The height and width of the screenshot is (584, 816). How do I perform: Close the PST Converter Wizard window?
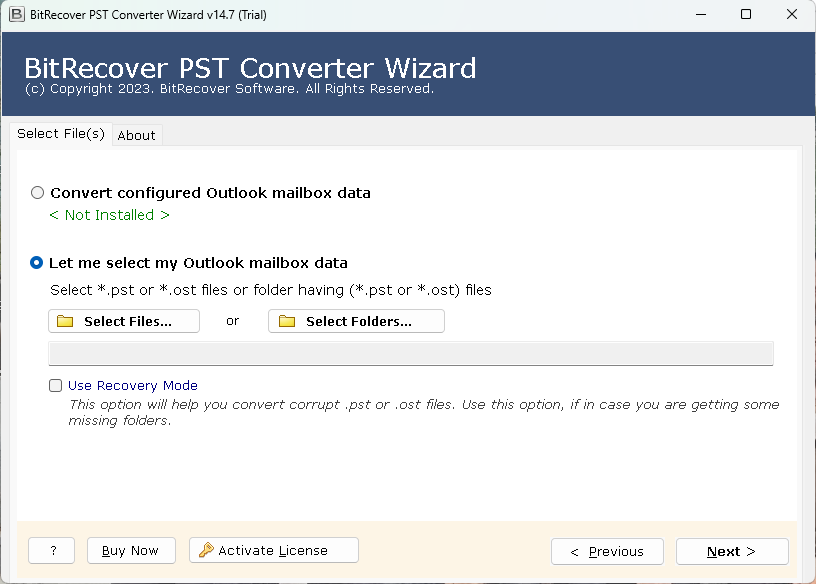792,14
